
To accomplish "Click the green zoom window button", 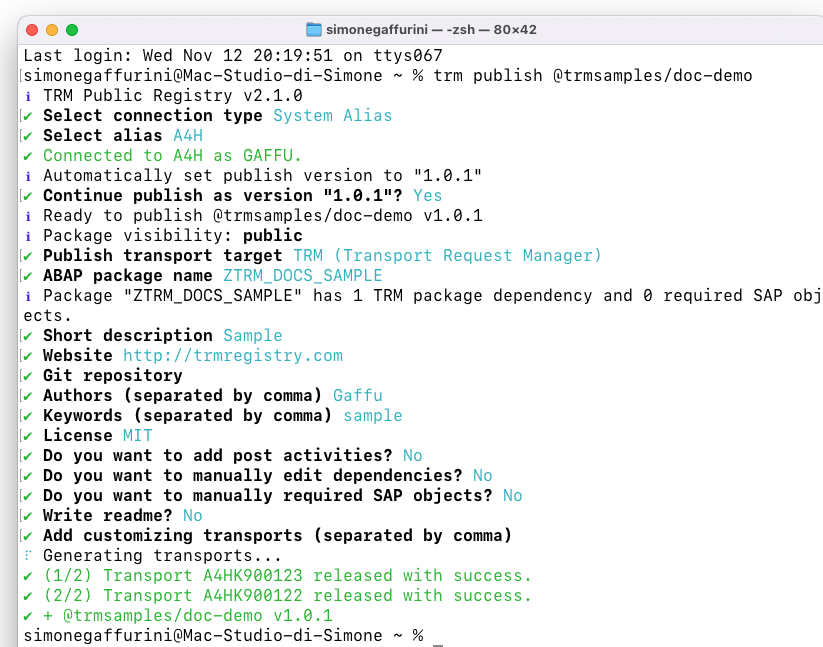I will point(72,30).
